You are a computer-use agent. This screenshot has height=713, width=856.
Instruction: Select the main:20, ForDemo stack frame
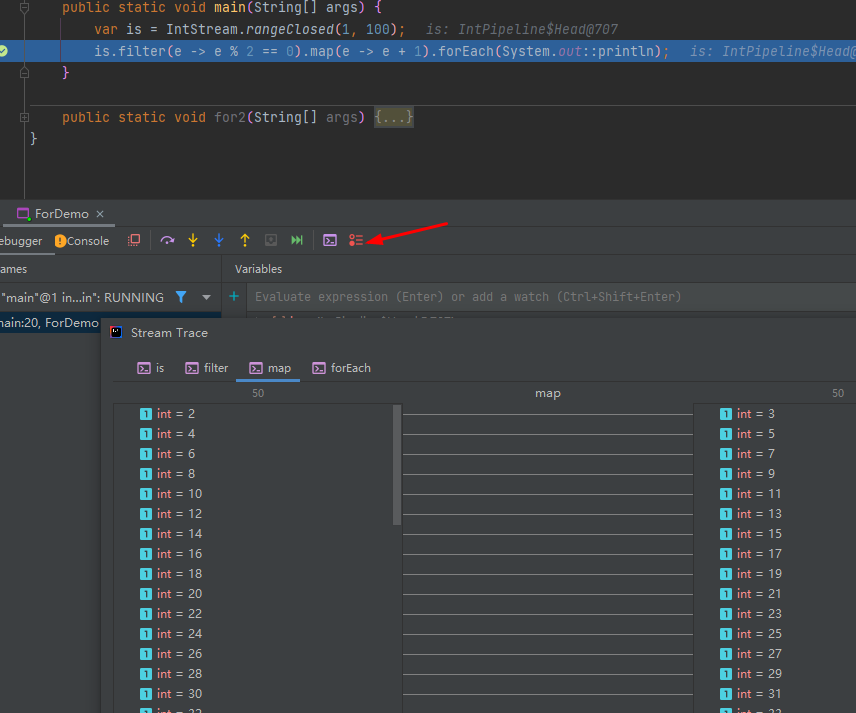50,323
